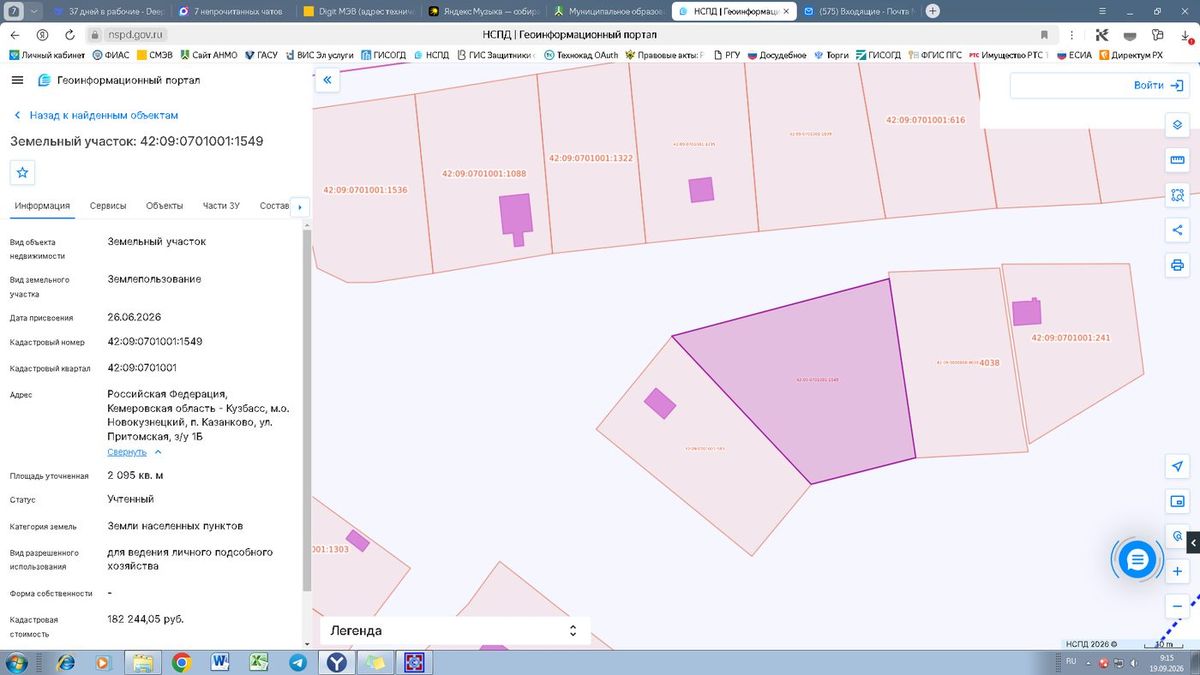
Task: Share the current map view
Action: point(1177,230)
